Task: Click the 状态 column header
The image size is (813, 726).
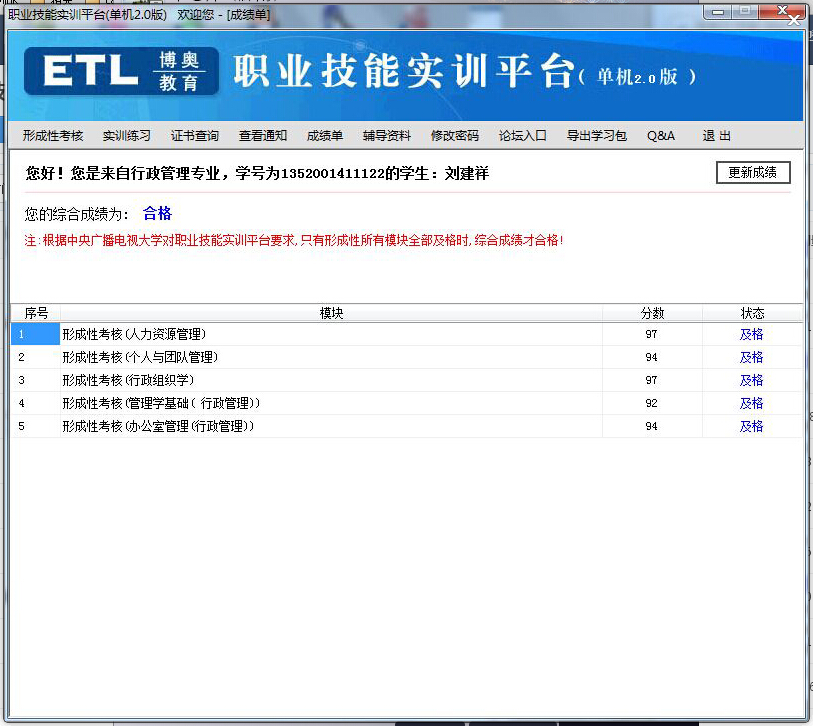Action: 752,313
